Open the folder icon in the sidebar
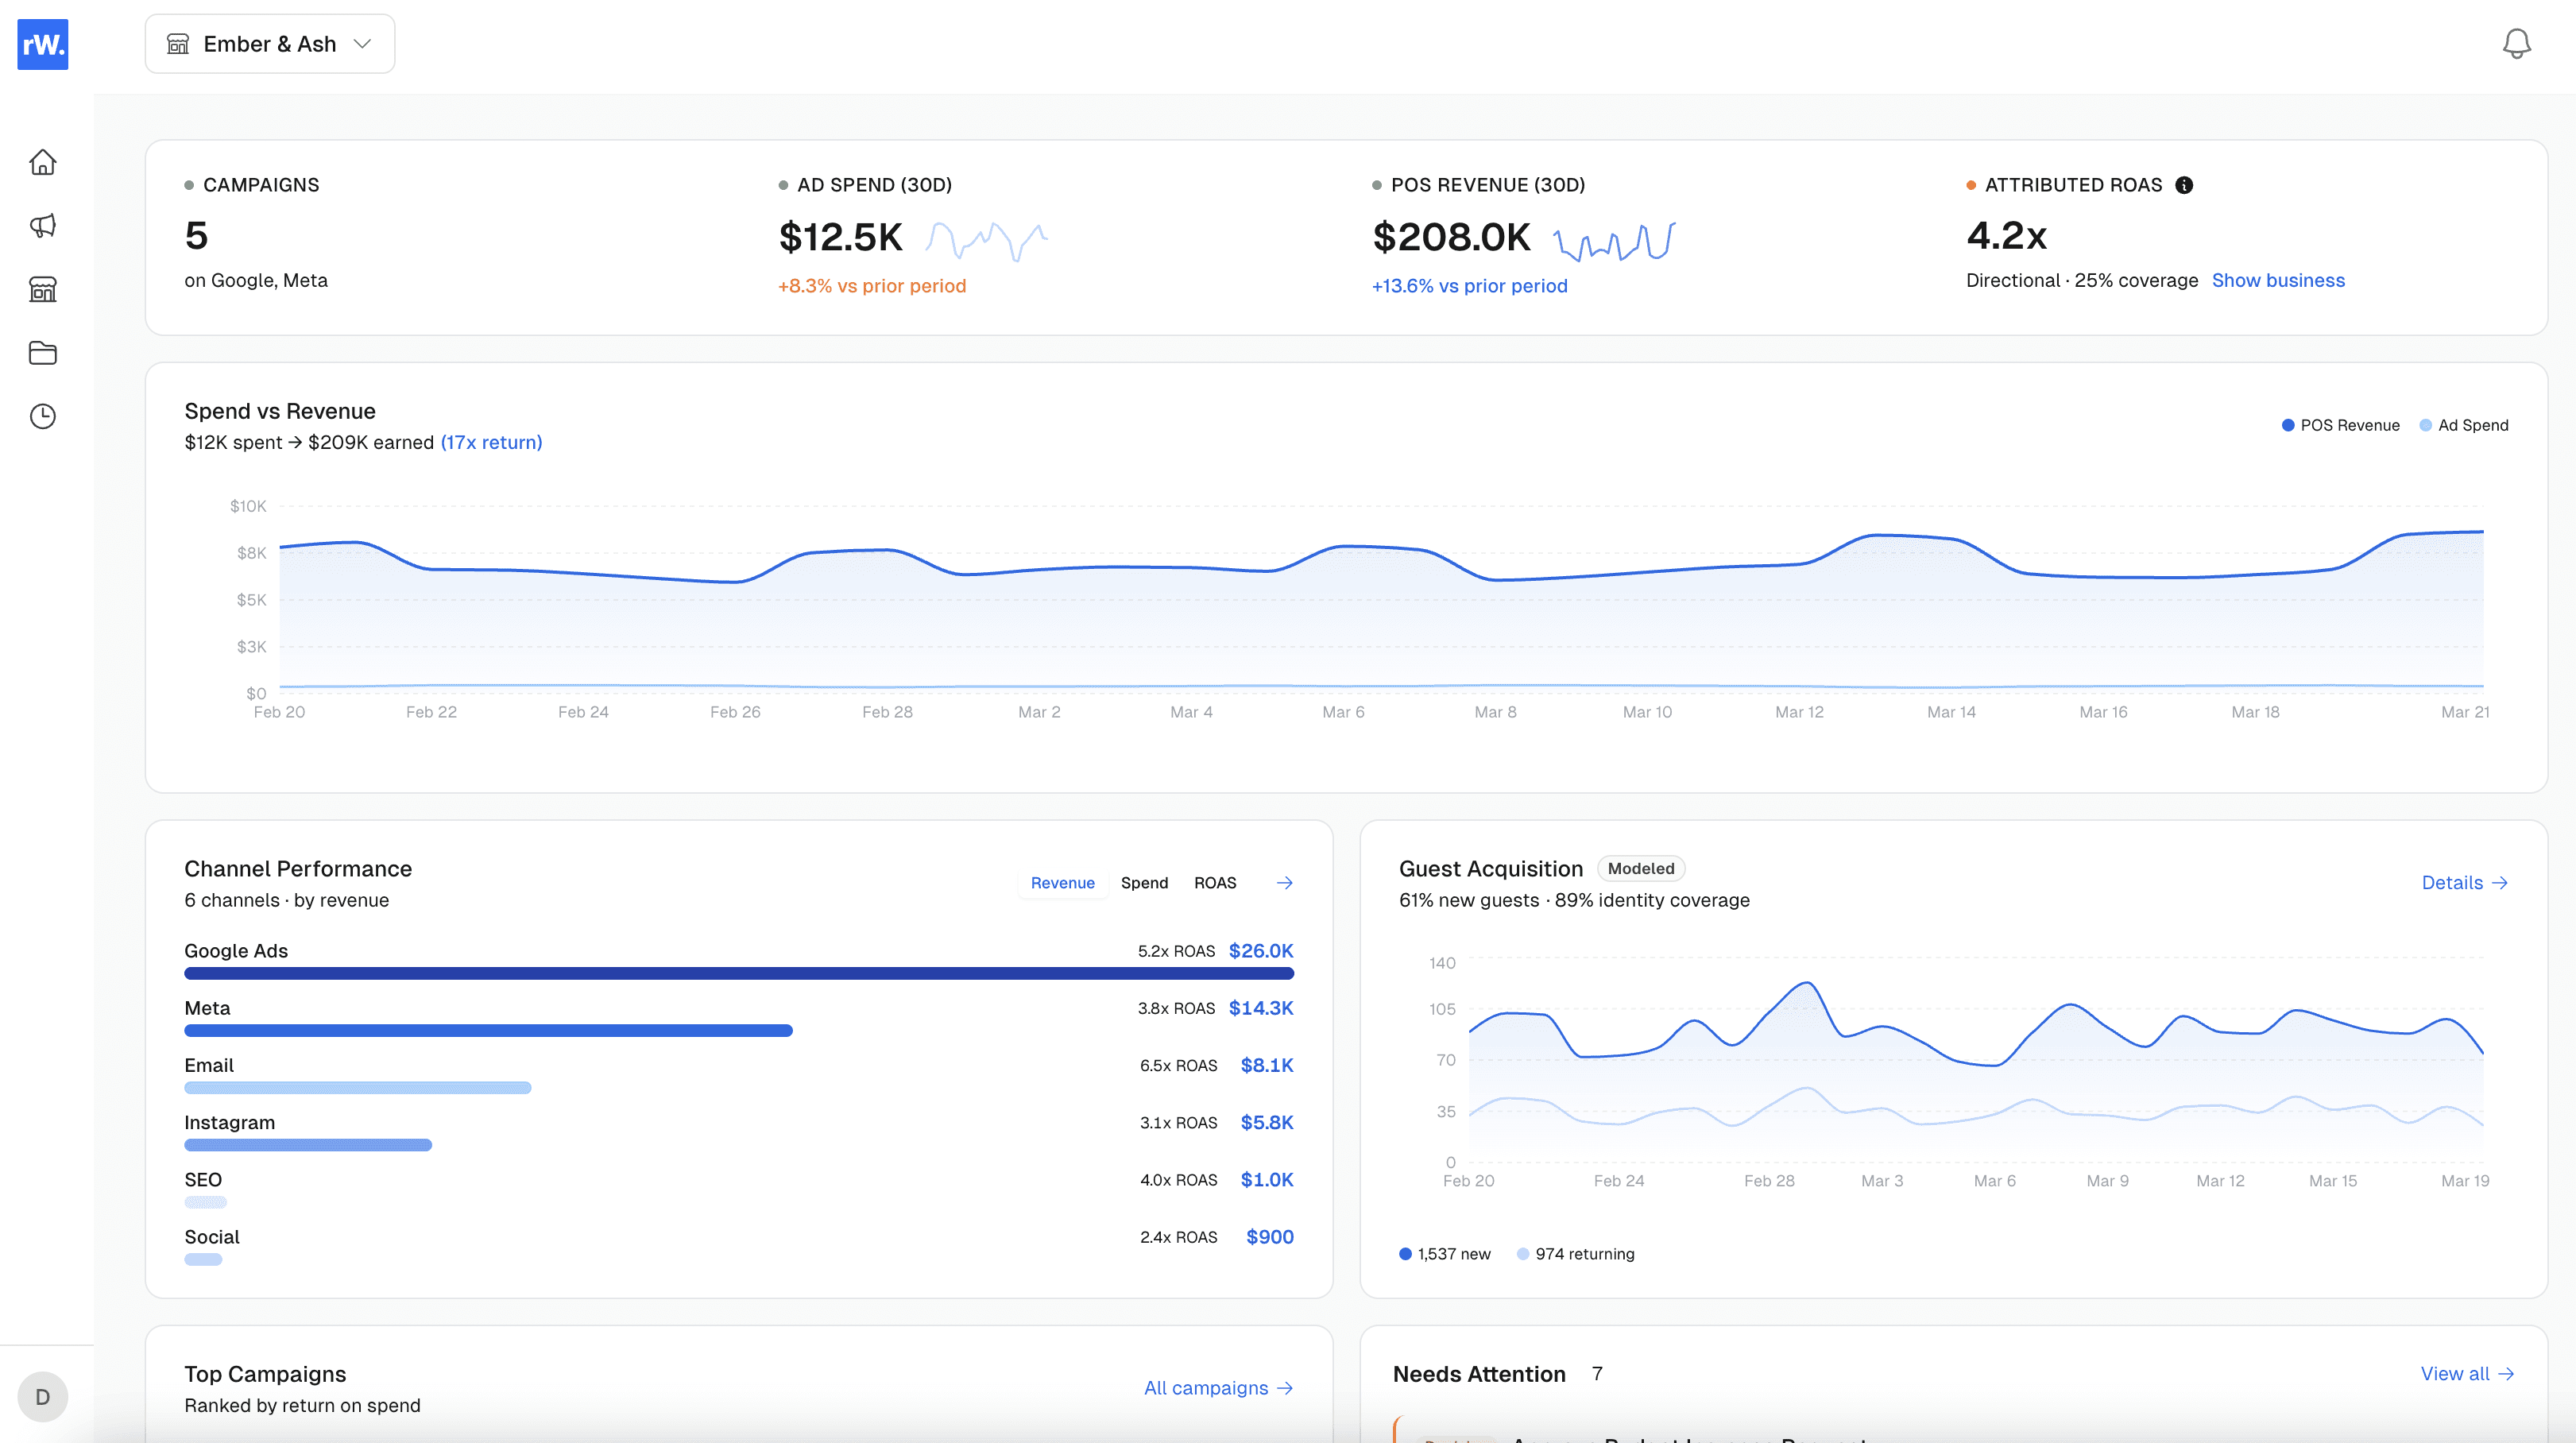2576x1443 pixels. click(x=42, y=353)
